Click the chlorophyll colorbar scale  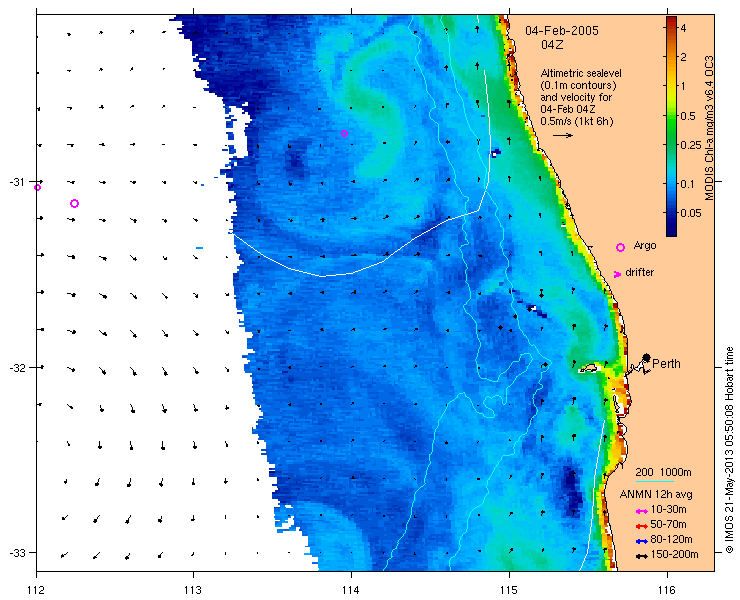(x=671, y=126)
